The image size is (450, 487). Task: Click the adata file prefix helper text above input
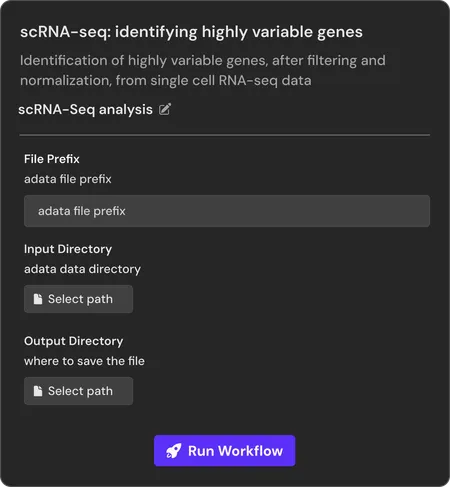[x=68, y=179]
